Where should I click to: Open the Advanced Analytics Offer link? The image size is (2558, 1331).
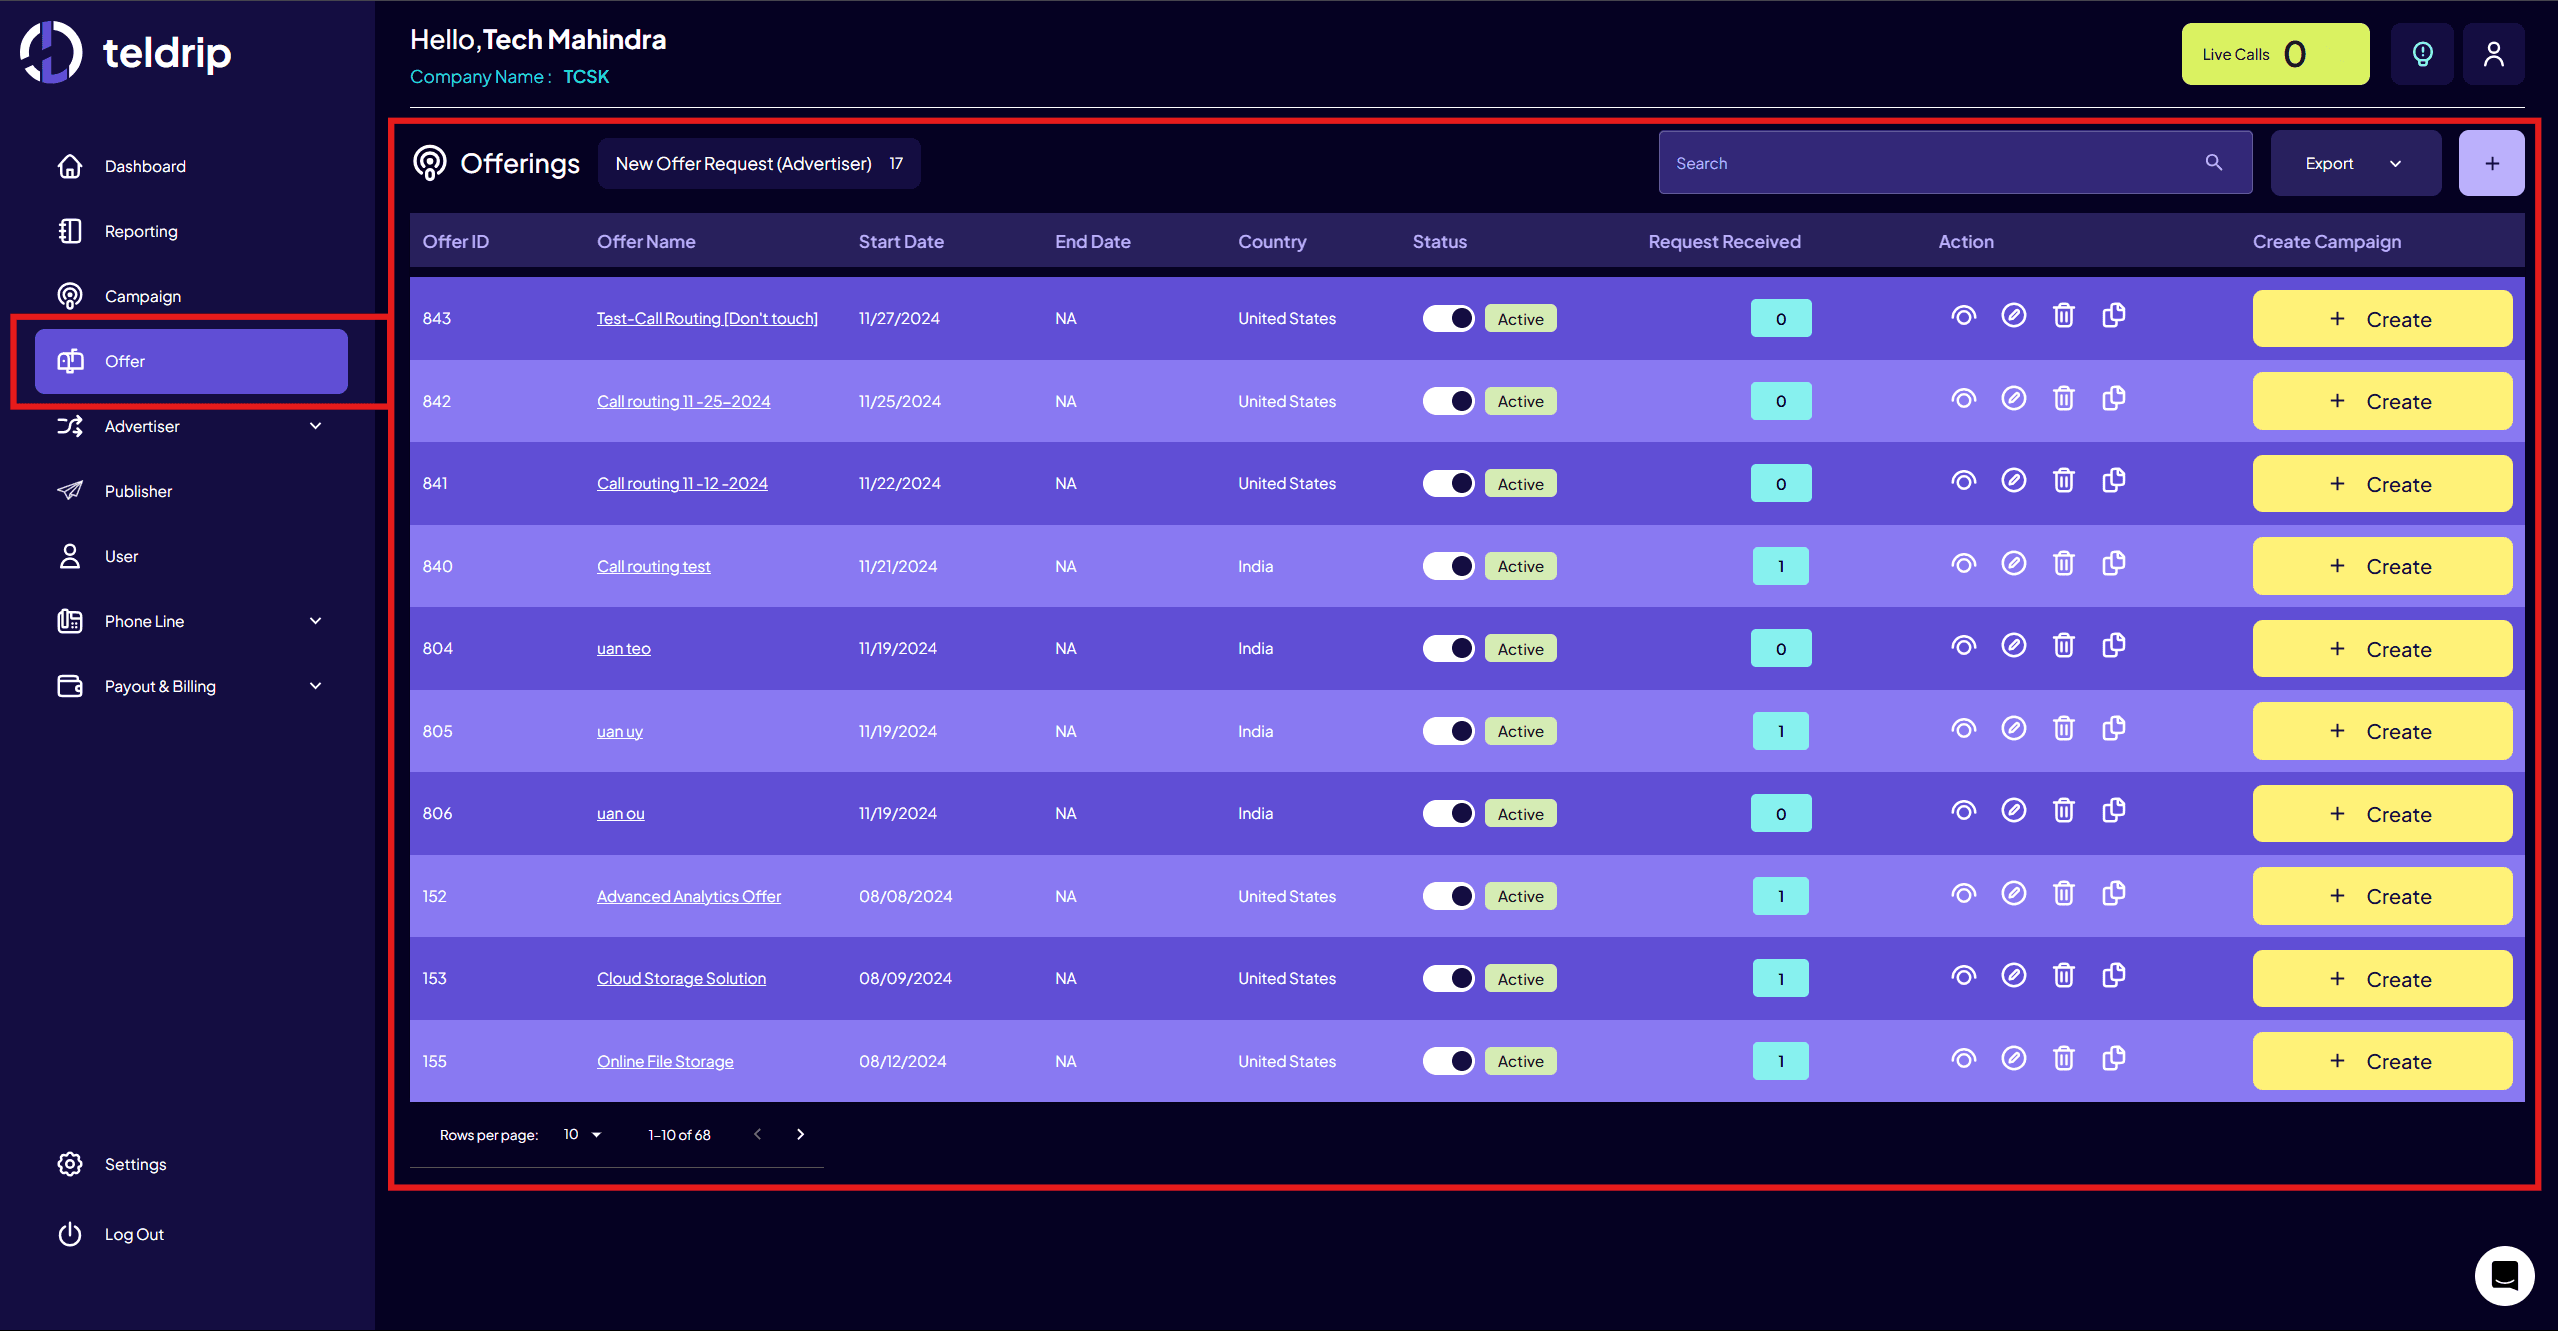pos(688,896)
